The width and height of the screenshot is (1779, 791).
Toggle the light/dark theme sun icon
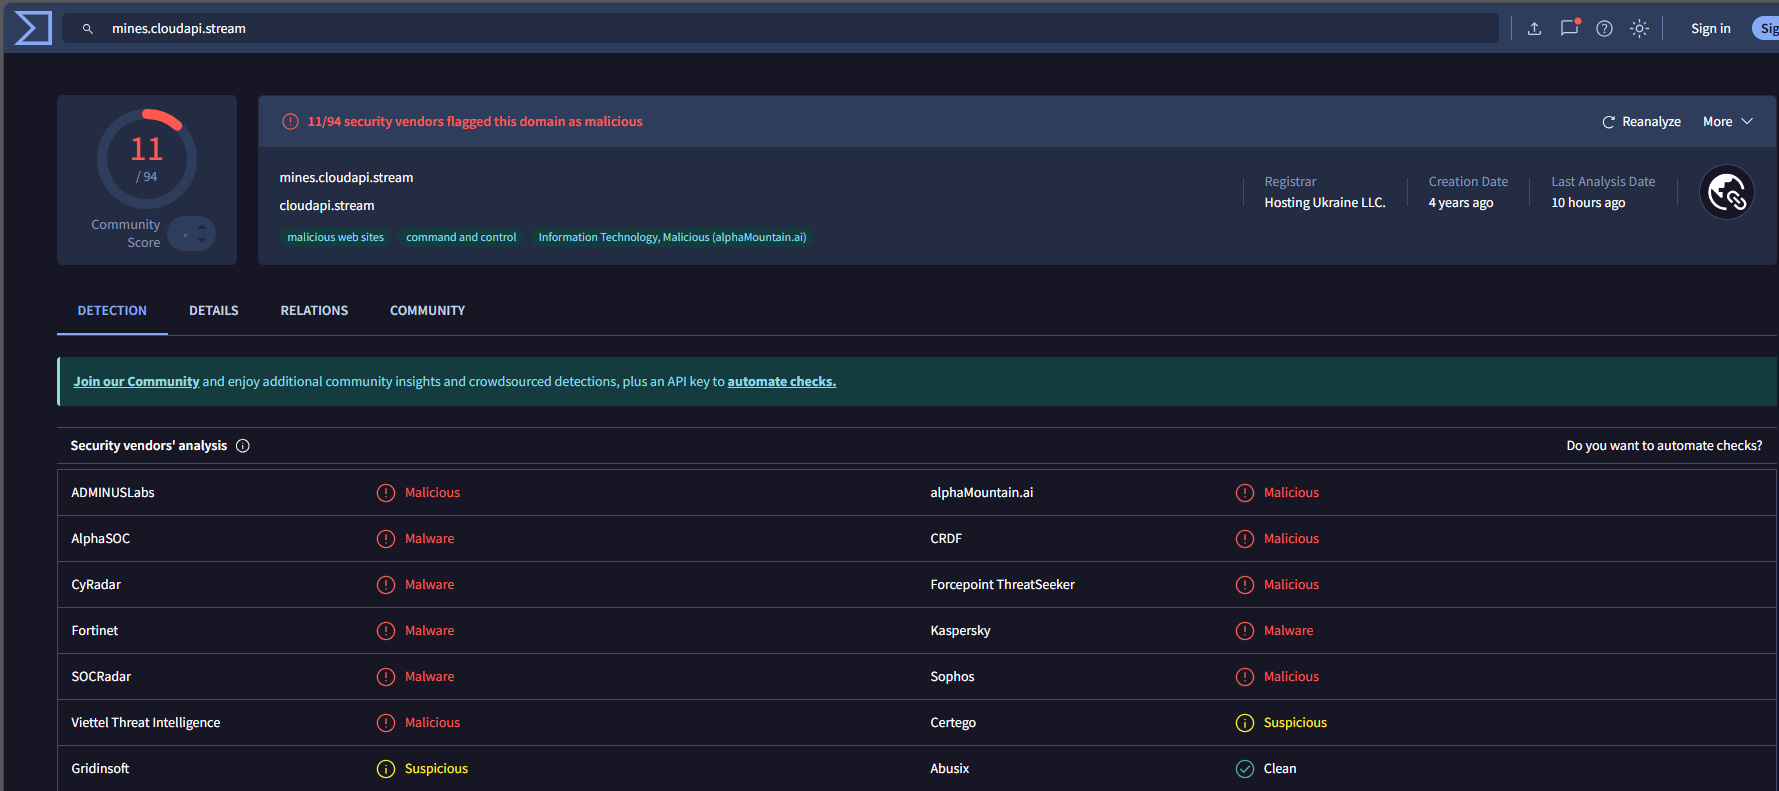click(x=1639, y=29)
